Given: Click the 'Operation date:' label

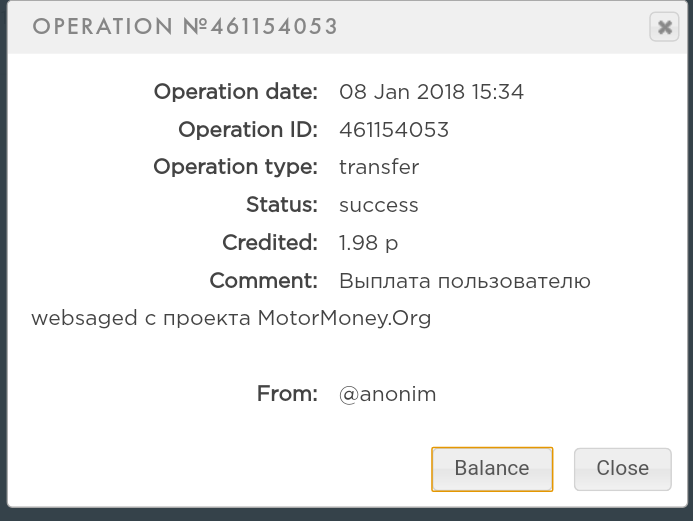Looking at the screenshot, I should (235, 93).
